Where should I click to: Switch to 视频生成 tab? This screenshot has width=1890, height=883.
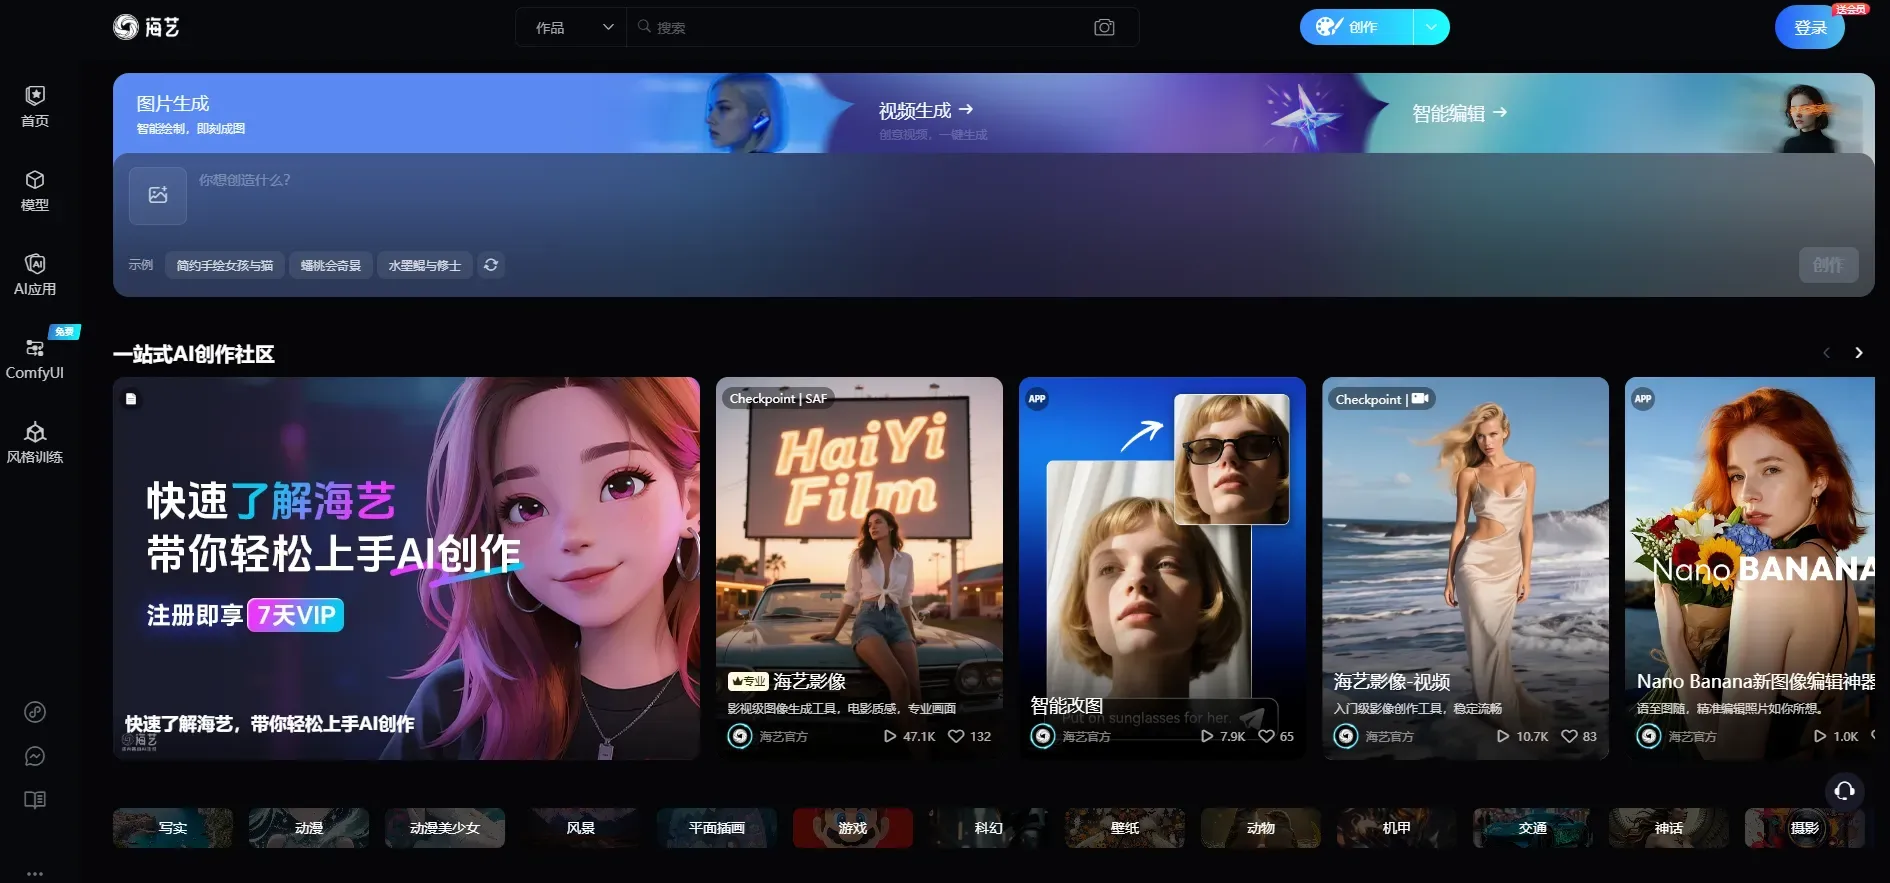[925, 111]
